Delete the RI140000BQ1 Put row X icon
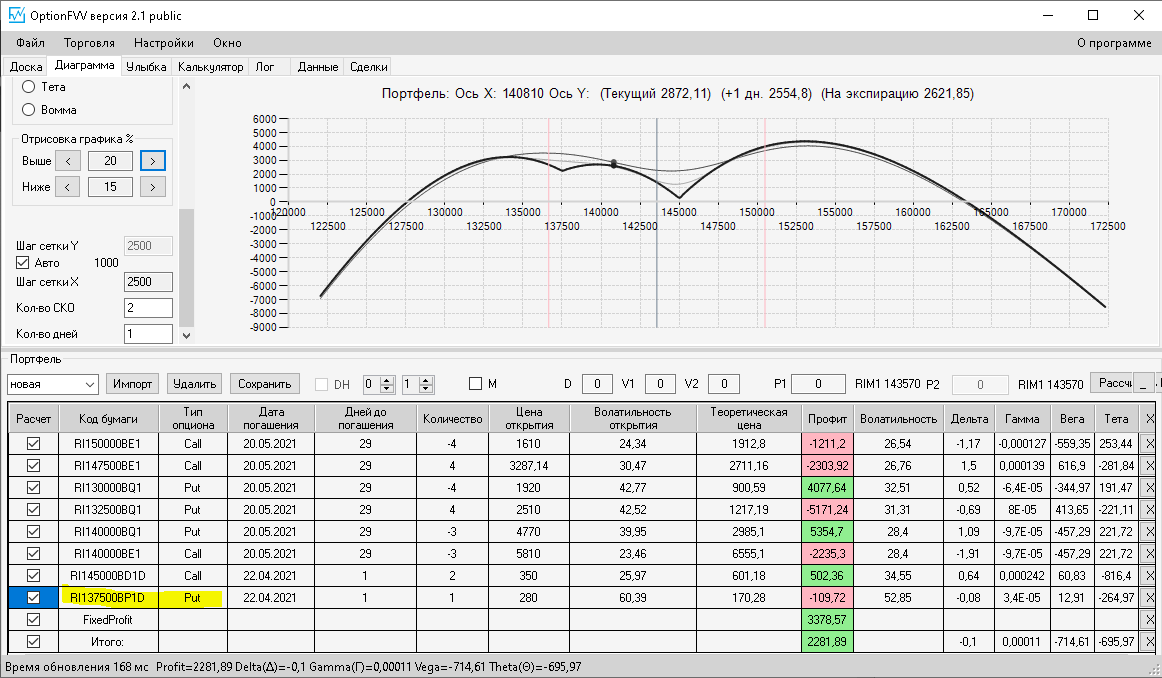This screenshot has width=1162, height=678. pos(1149,531)
